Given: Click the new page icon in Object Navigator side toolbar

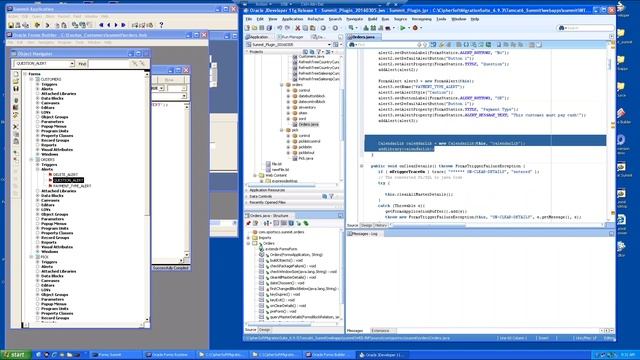Looking at the screenshot, I should pos(16,74).
